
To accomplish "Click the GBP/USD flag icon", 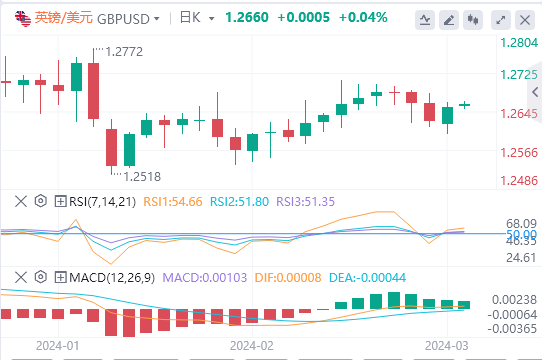I will 23,19.
